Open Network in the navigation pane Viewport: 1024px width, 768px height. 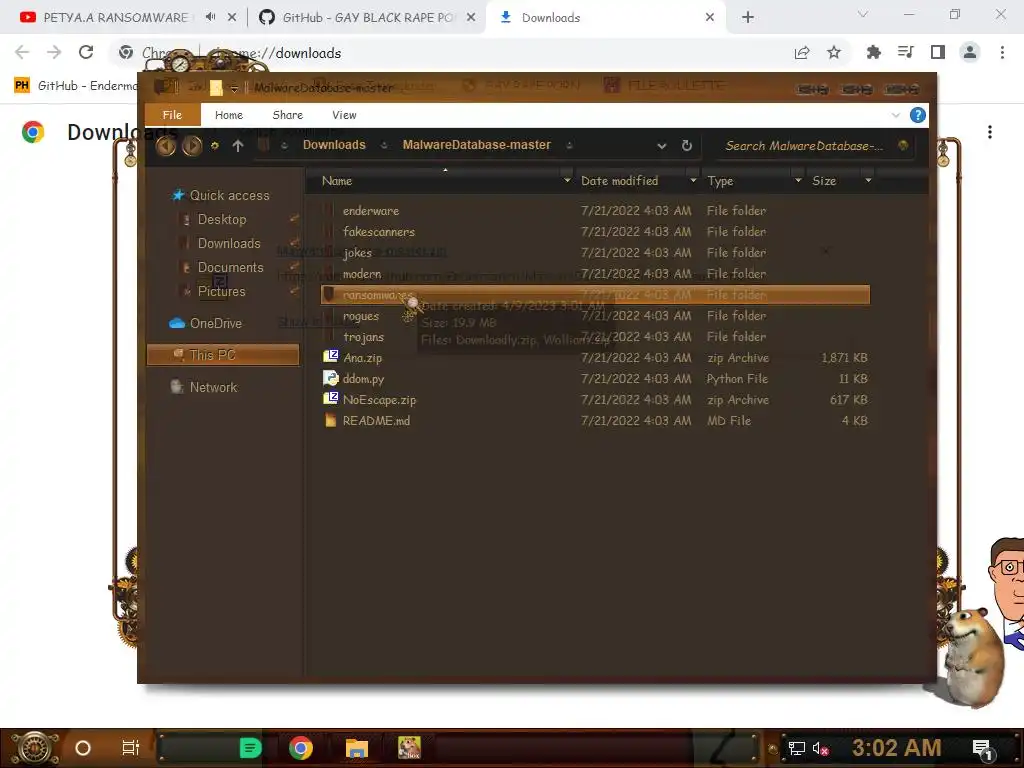(x=213, y=387)
